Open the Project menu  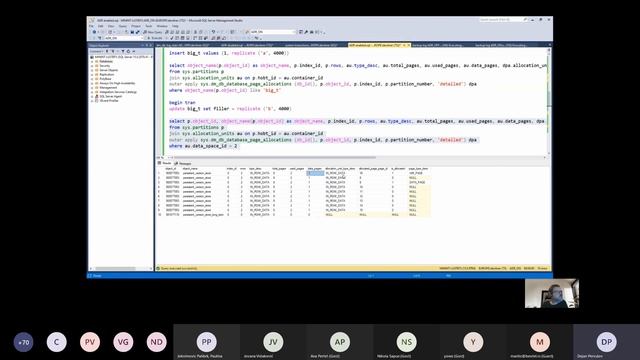tap(136, 26)
